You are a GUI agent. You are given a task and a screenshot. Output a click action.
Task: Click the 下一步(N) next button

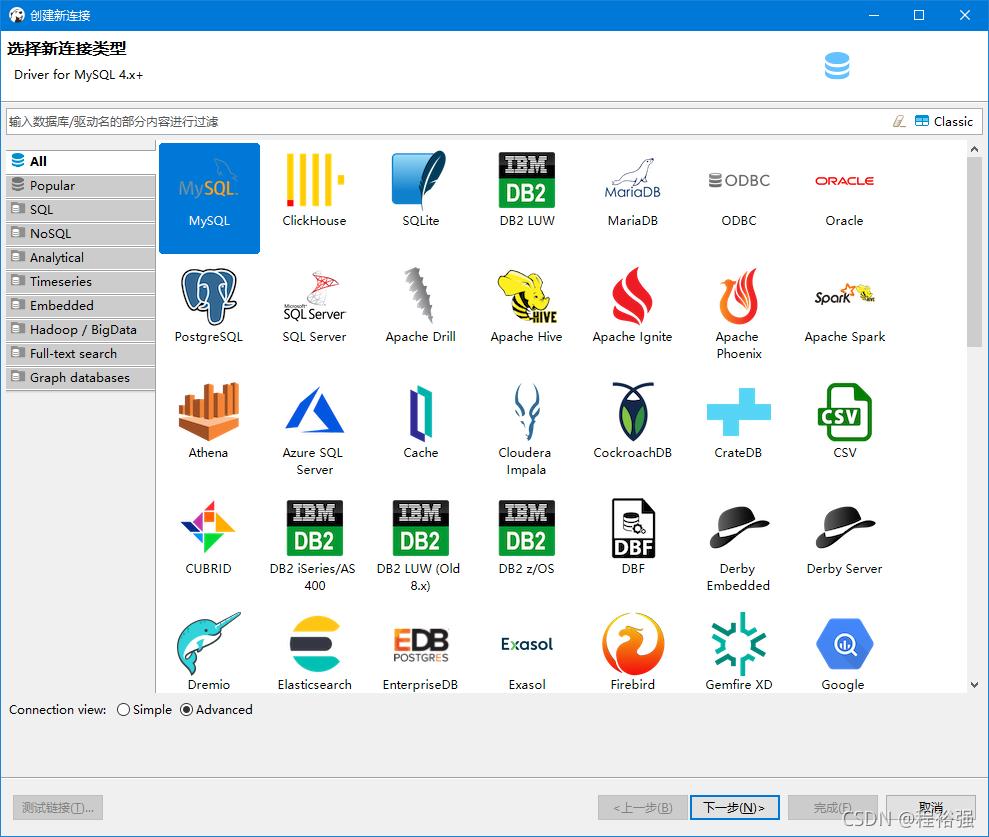[x=735, y=807]
